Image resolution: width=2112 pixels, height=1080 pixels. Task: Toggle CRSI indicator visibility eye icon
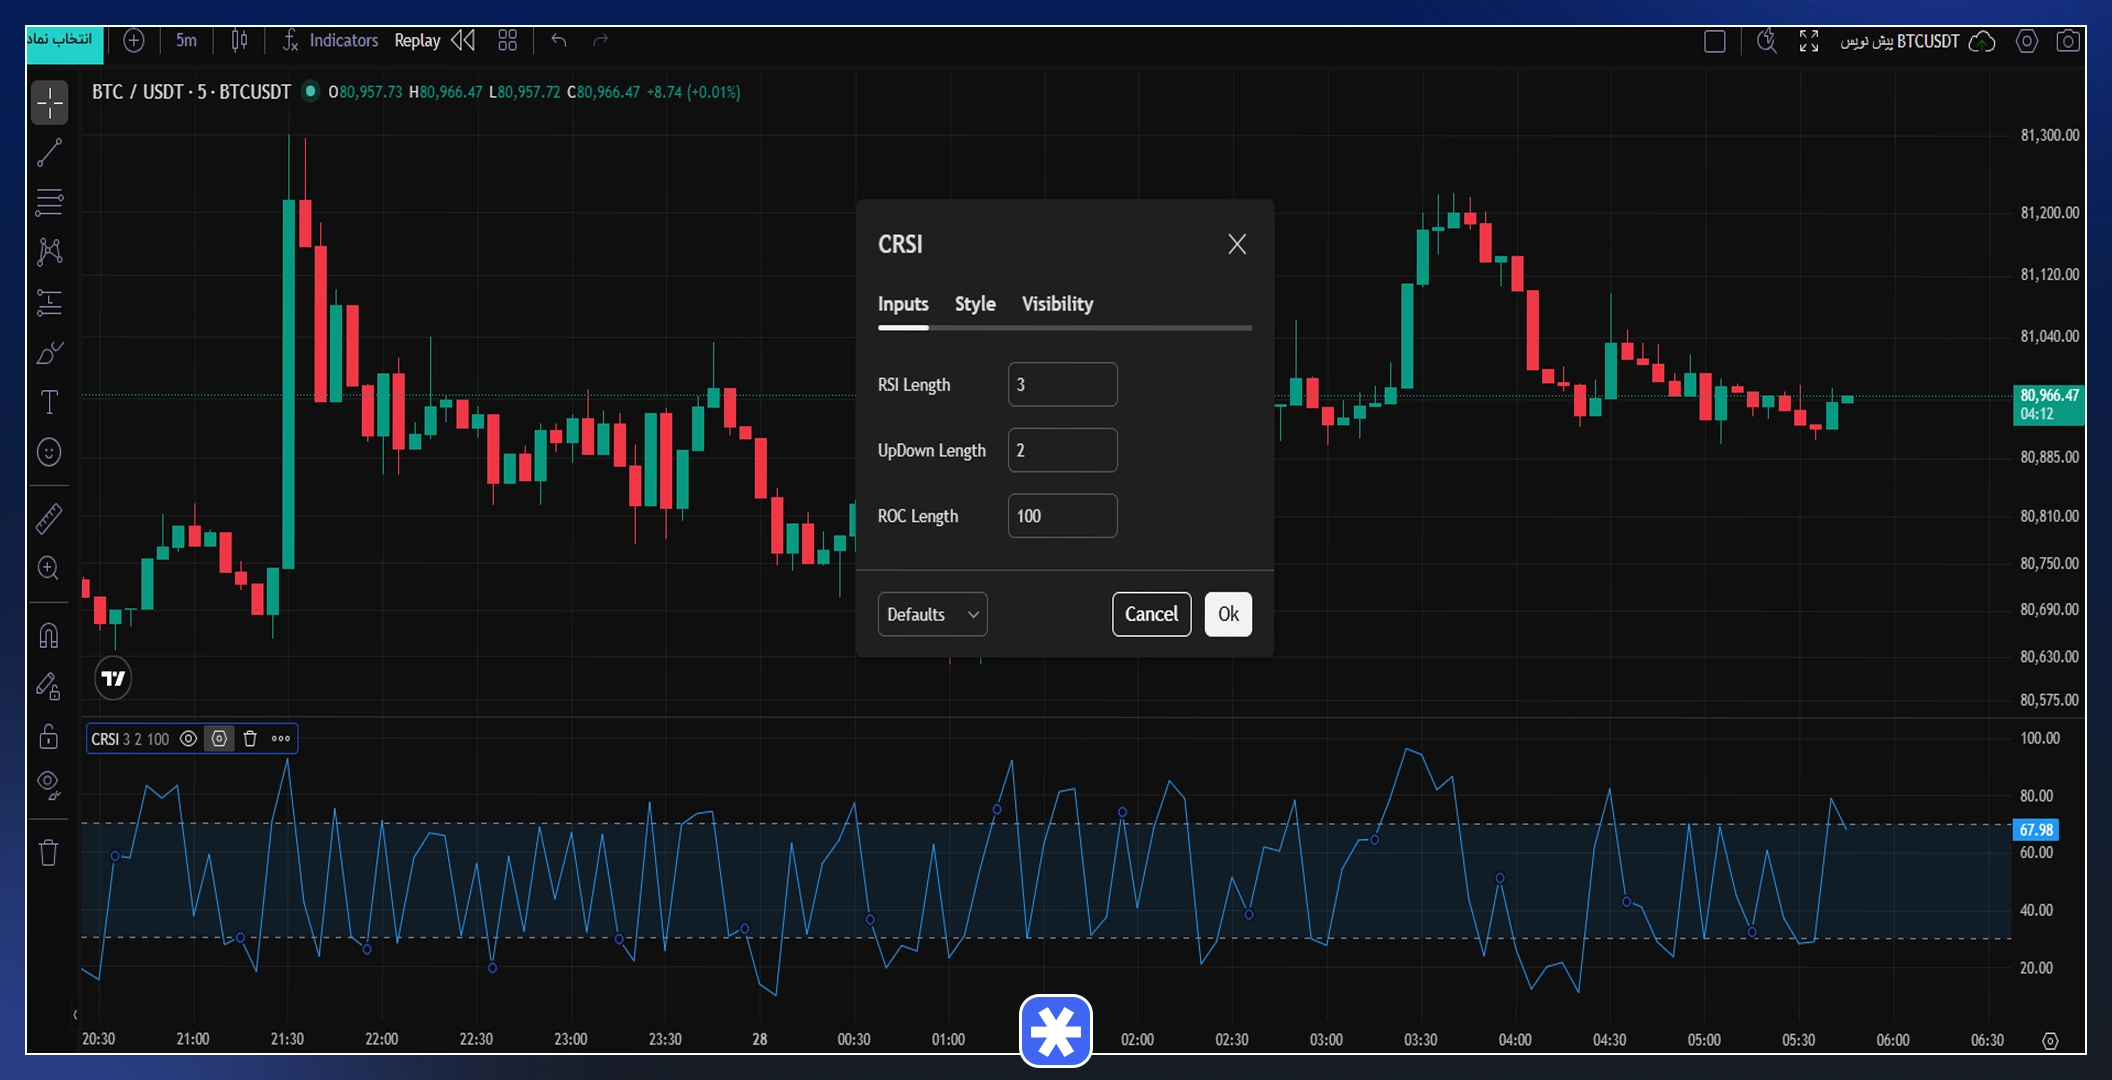click(x=188, y=739)
